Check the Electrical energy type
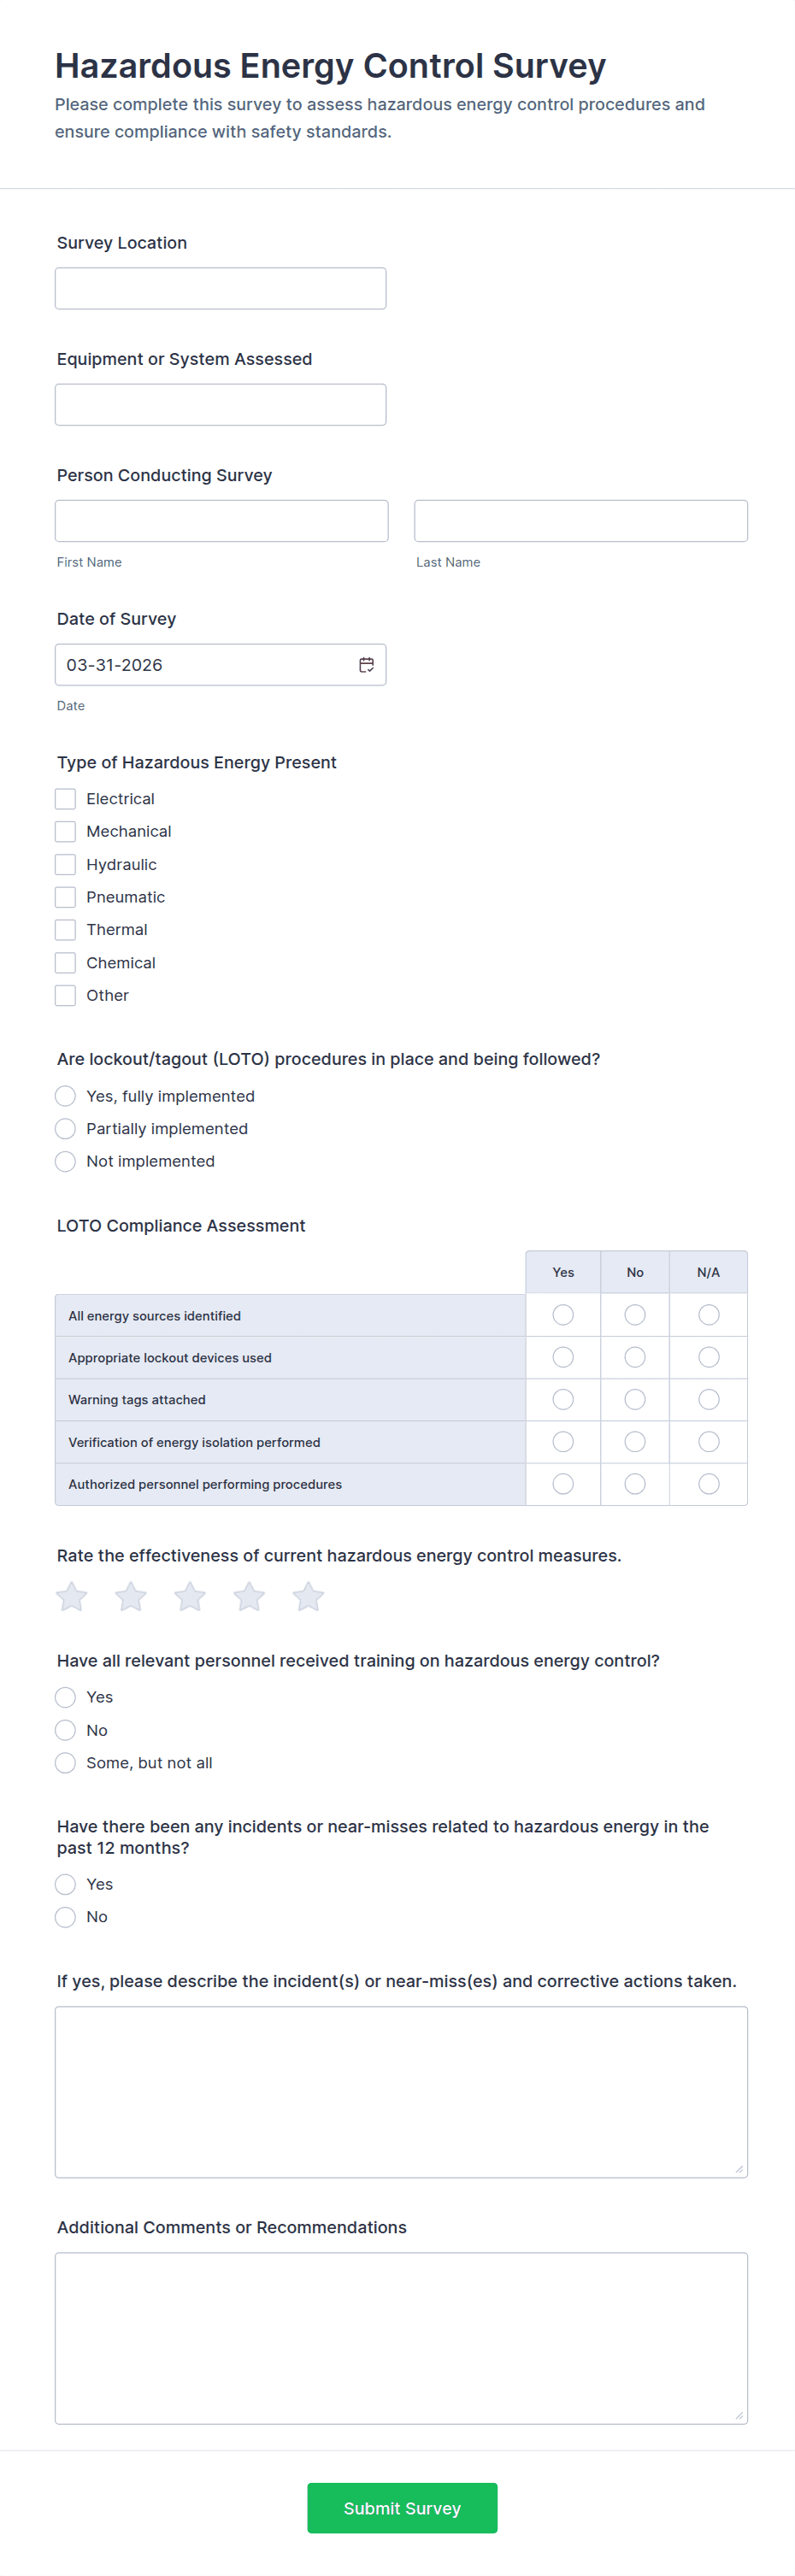Viewport: 795px width, 2576px height. [66, 799]
